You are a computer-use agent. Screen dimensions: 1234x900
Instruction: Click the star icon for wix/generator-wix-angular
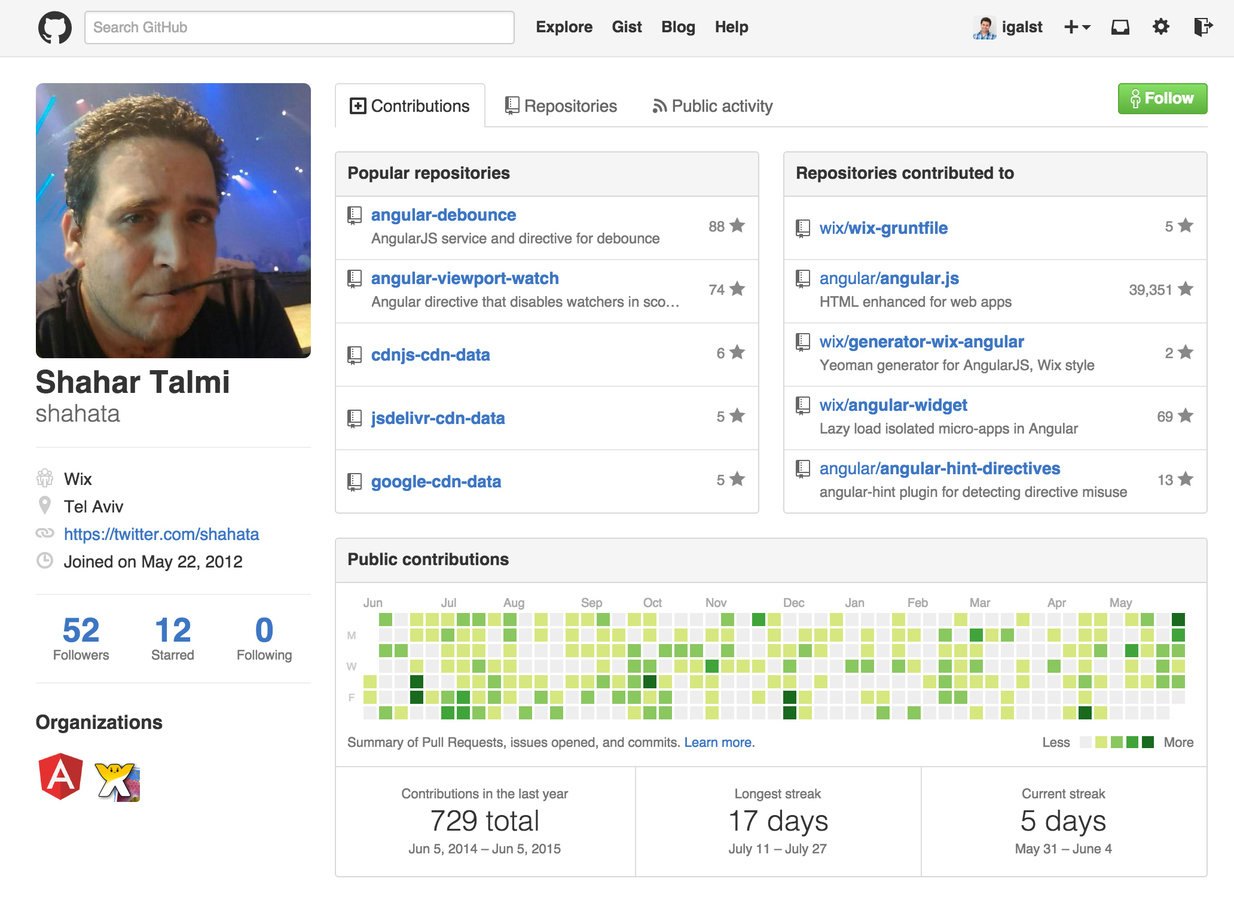tap(1185, 352)
